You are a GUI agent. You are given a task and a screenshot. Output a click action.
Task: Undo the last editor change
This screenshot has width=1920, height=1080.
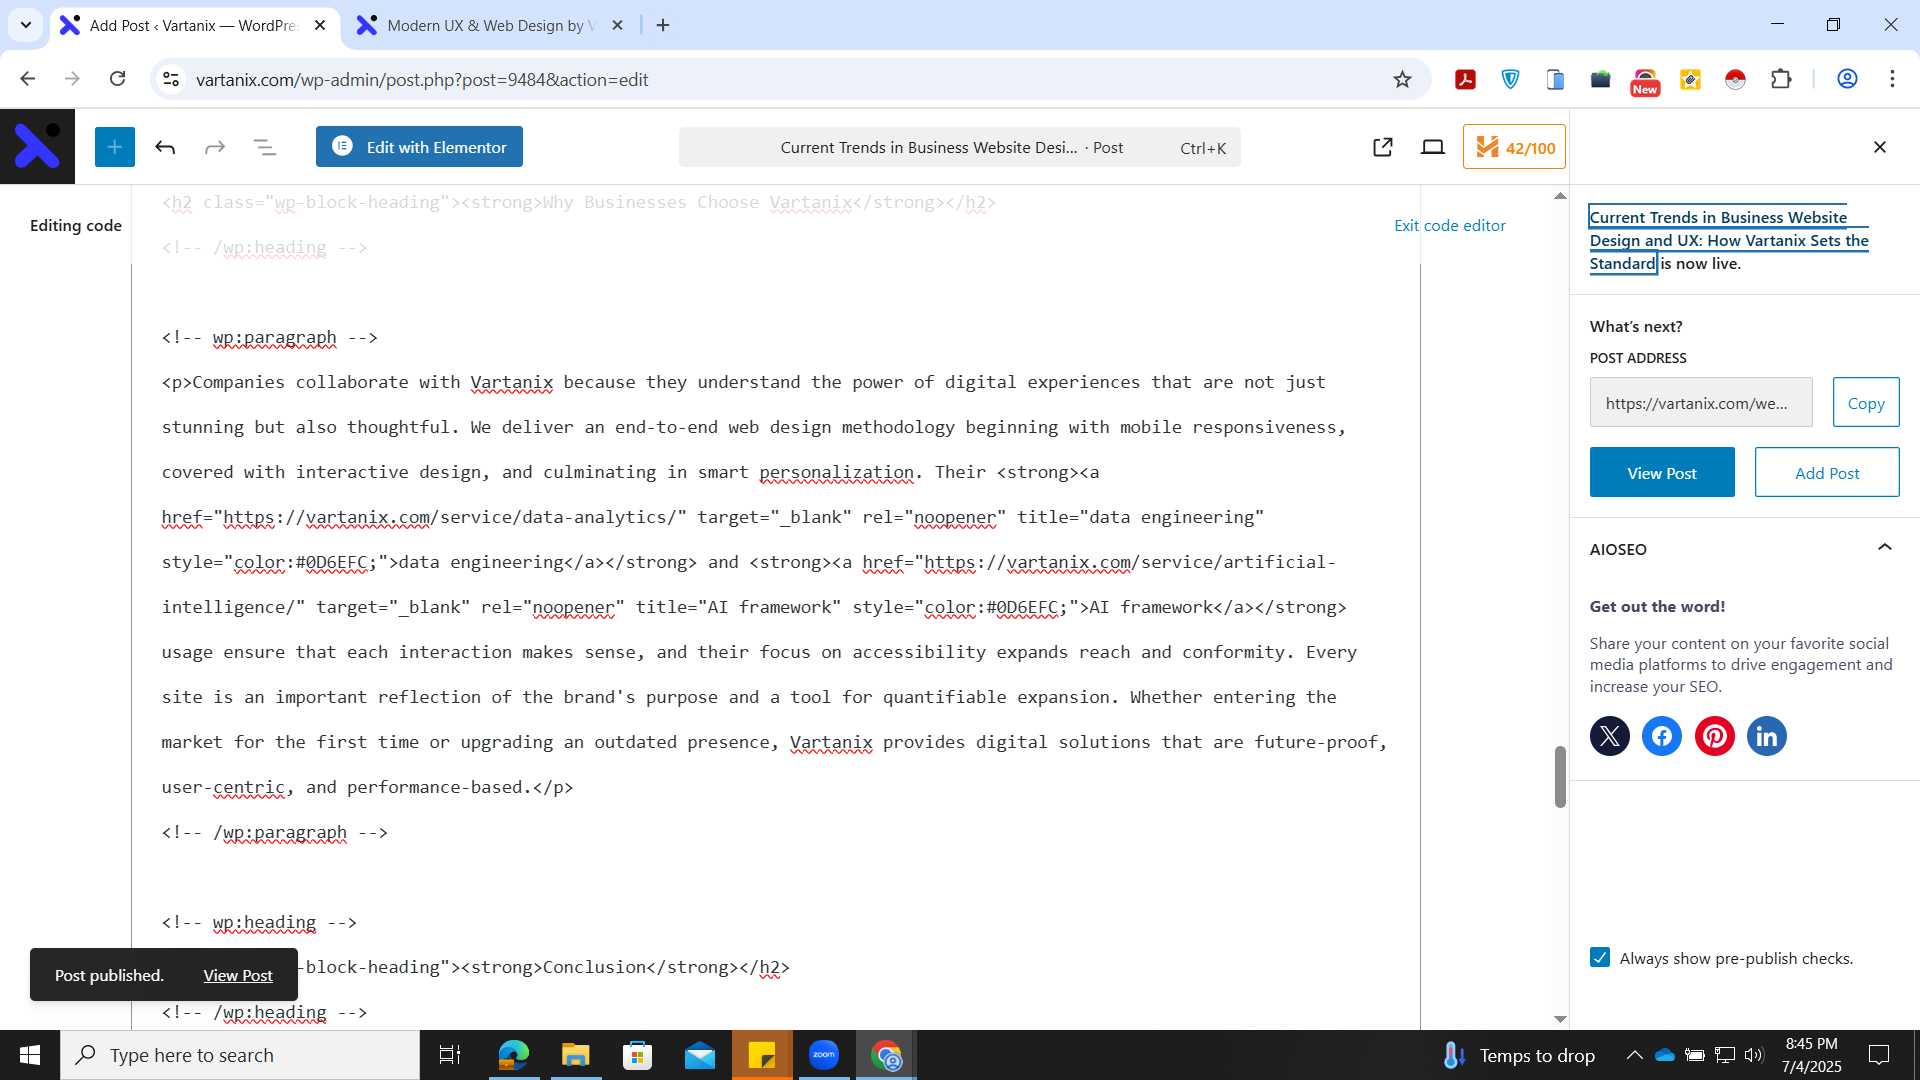(x=165, y=147)
